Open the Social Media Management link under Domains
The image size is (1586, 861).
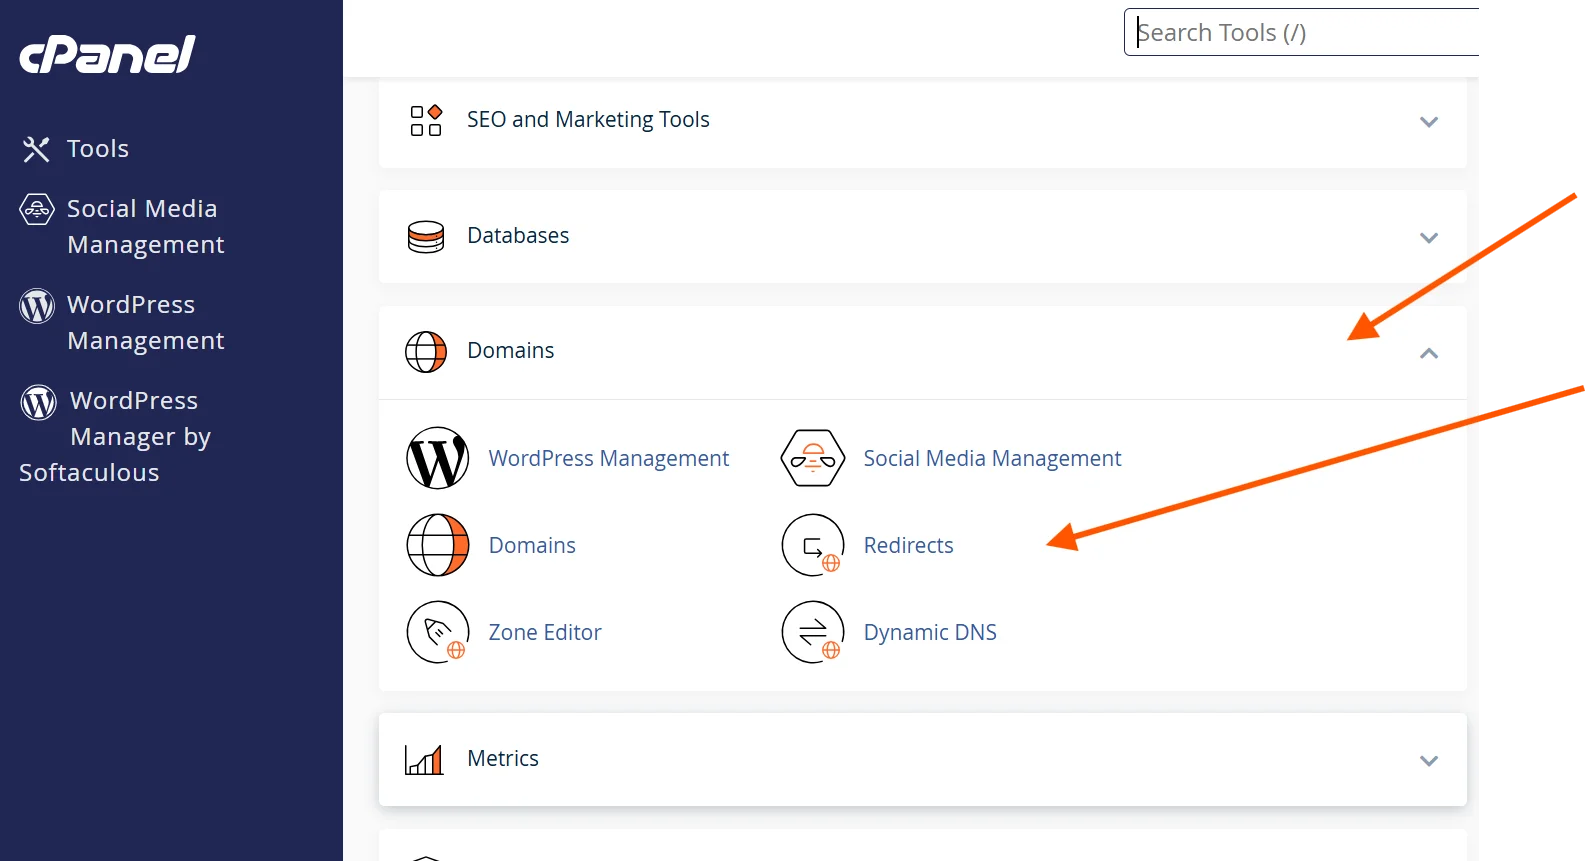point(992,458)
